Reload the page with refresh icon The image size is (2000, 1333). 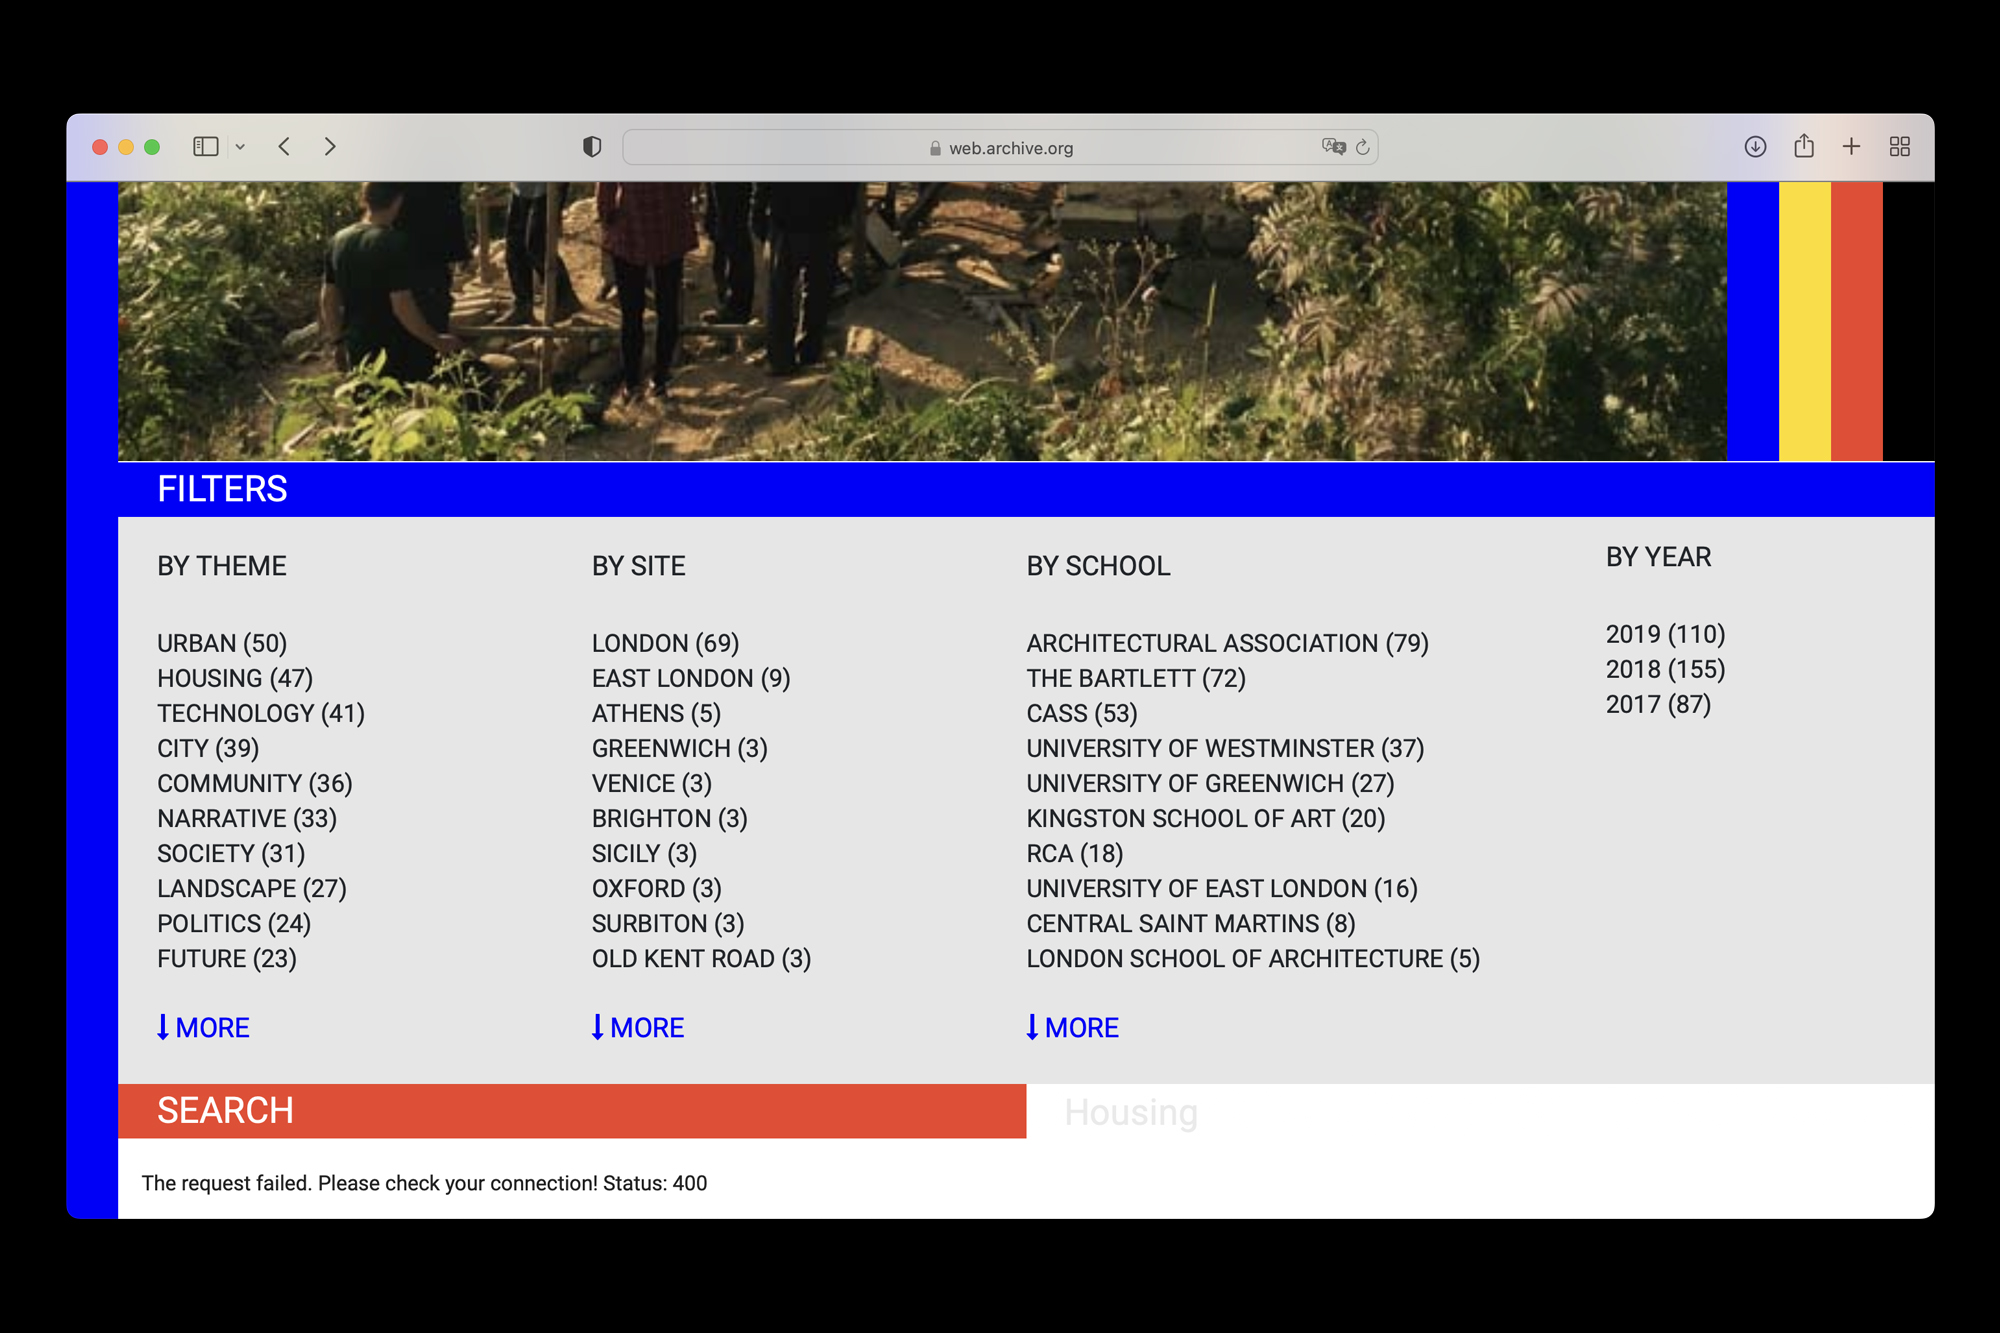(x=1363, y=147)
